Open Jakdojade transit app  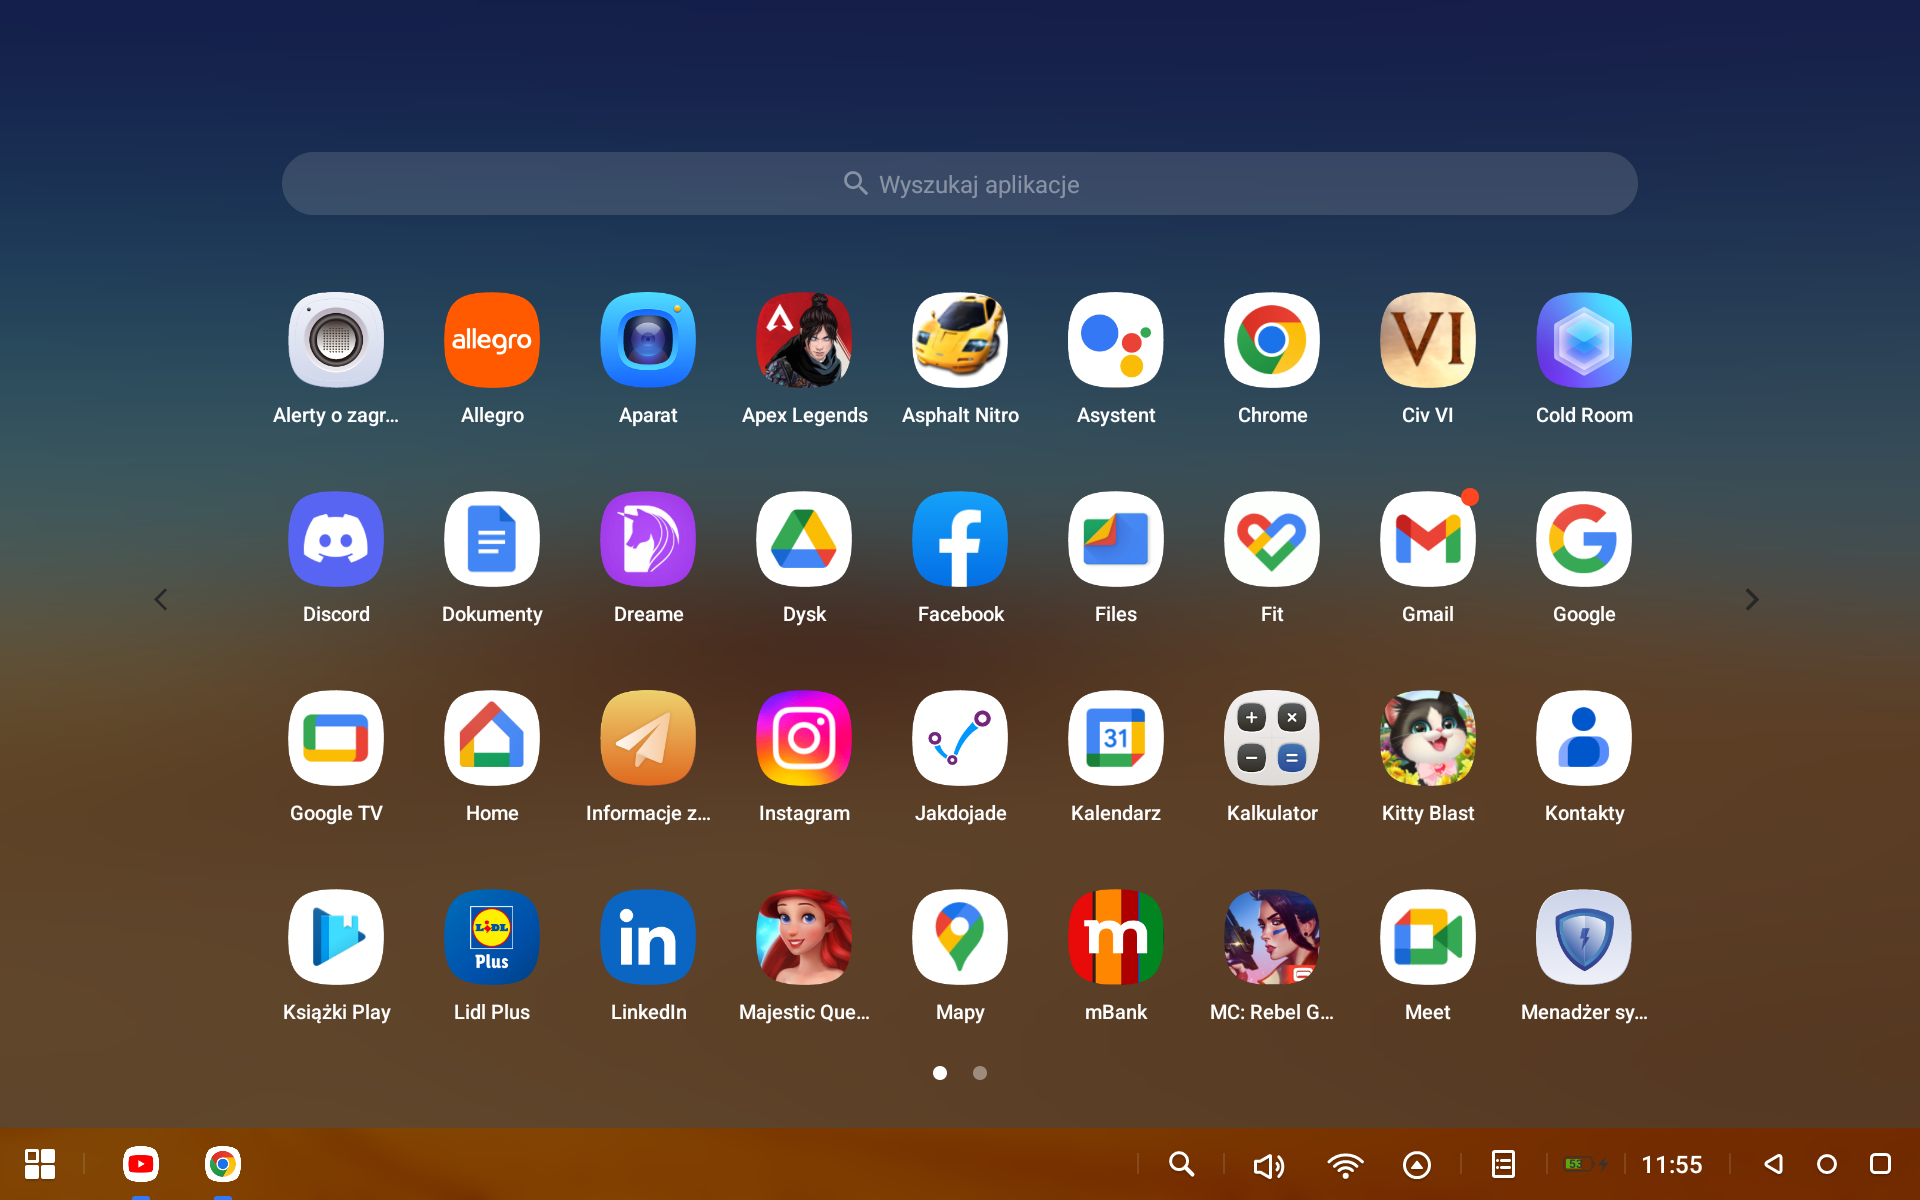960,738
